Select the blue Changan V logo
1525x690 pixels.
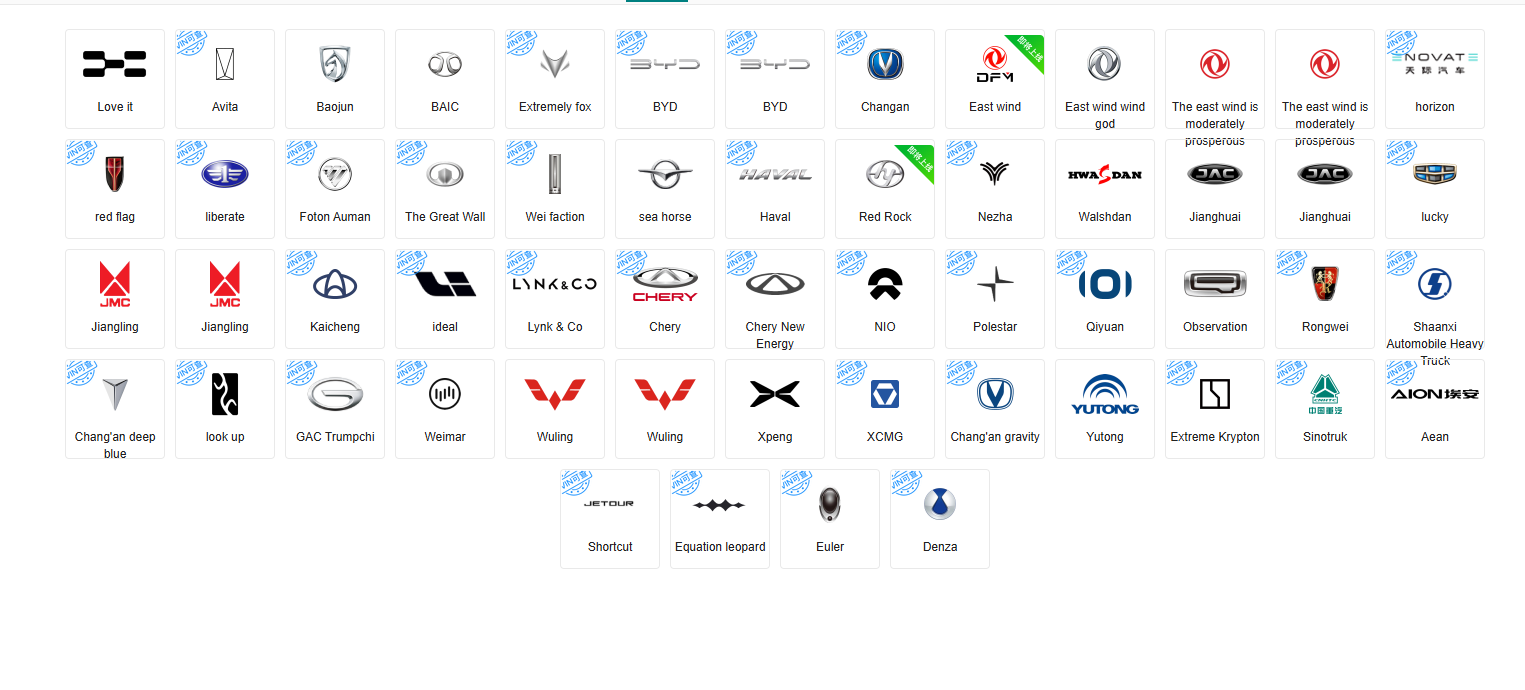(885, 64)
